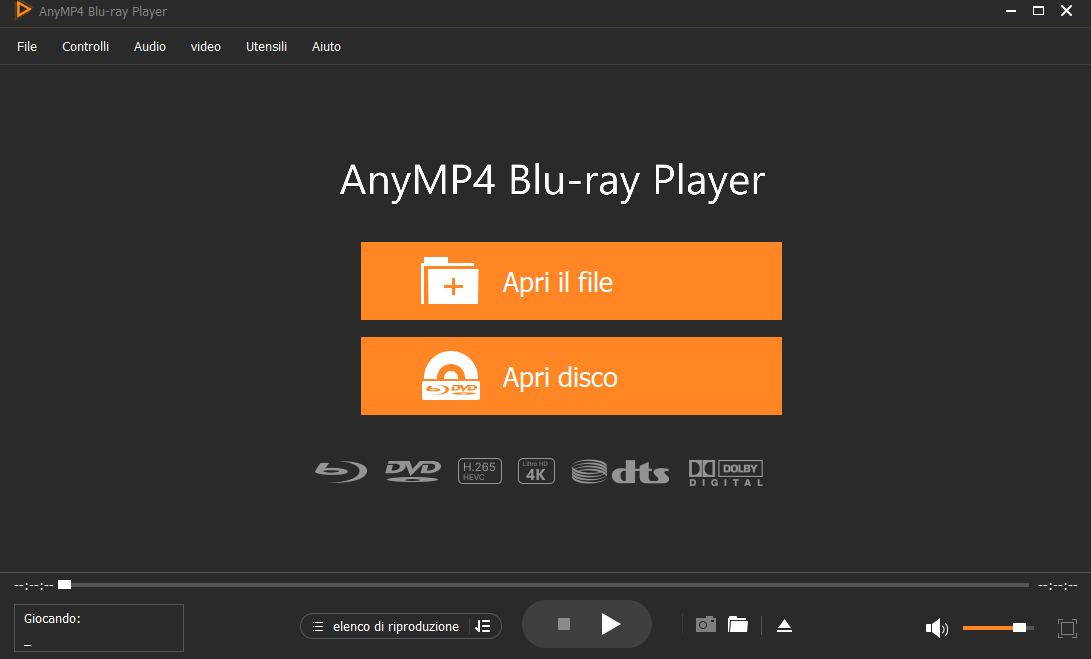Open the Audio menu
Screen dimensions: 1091x659
(150, 47)
